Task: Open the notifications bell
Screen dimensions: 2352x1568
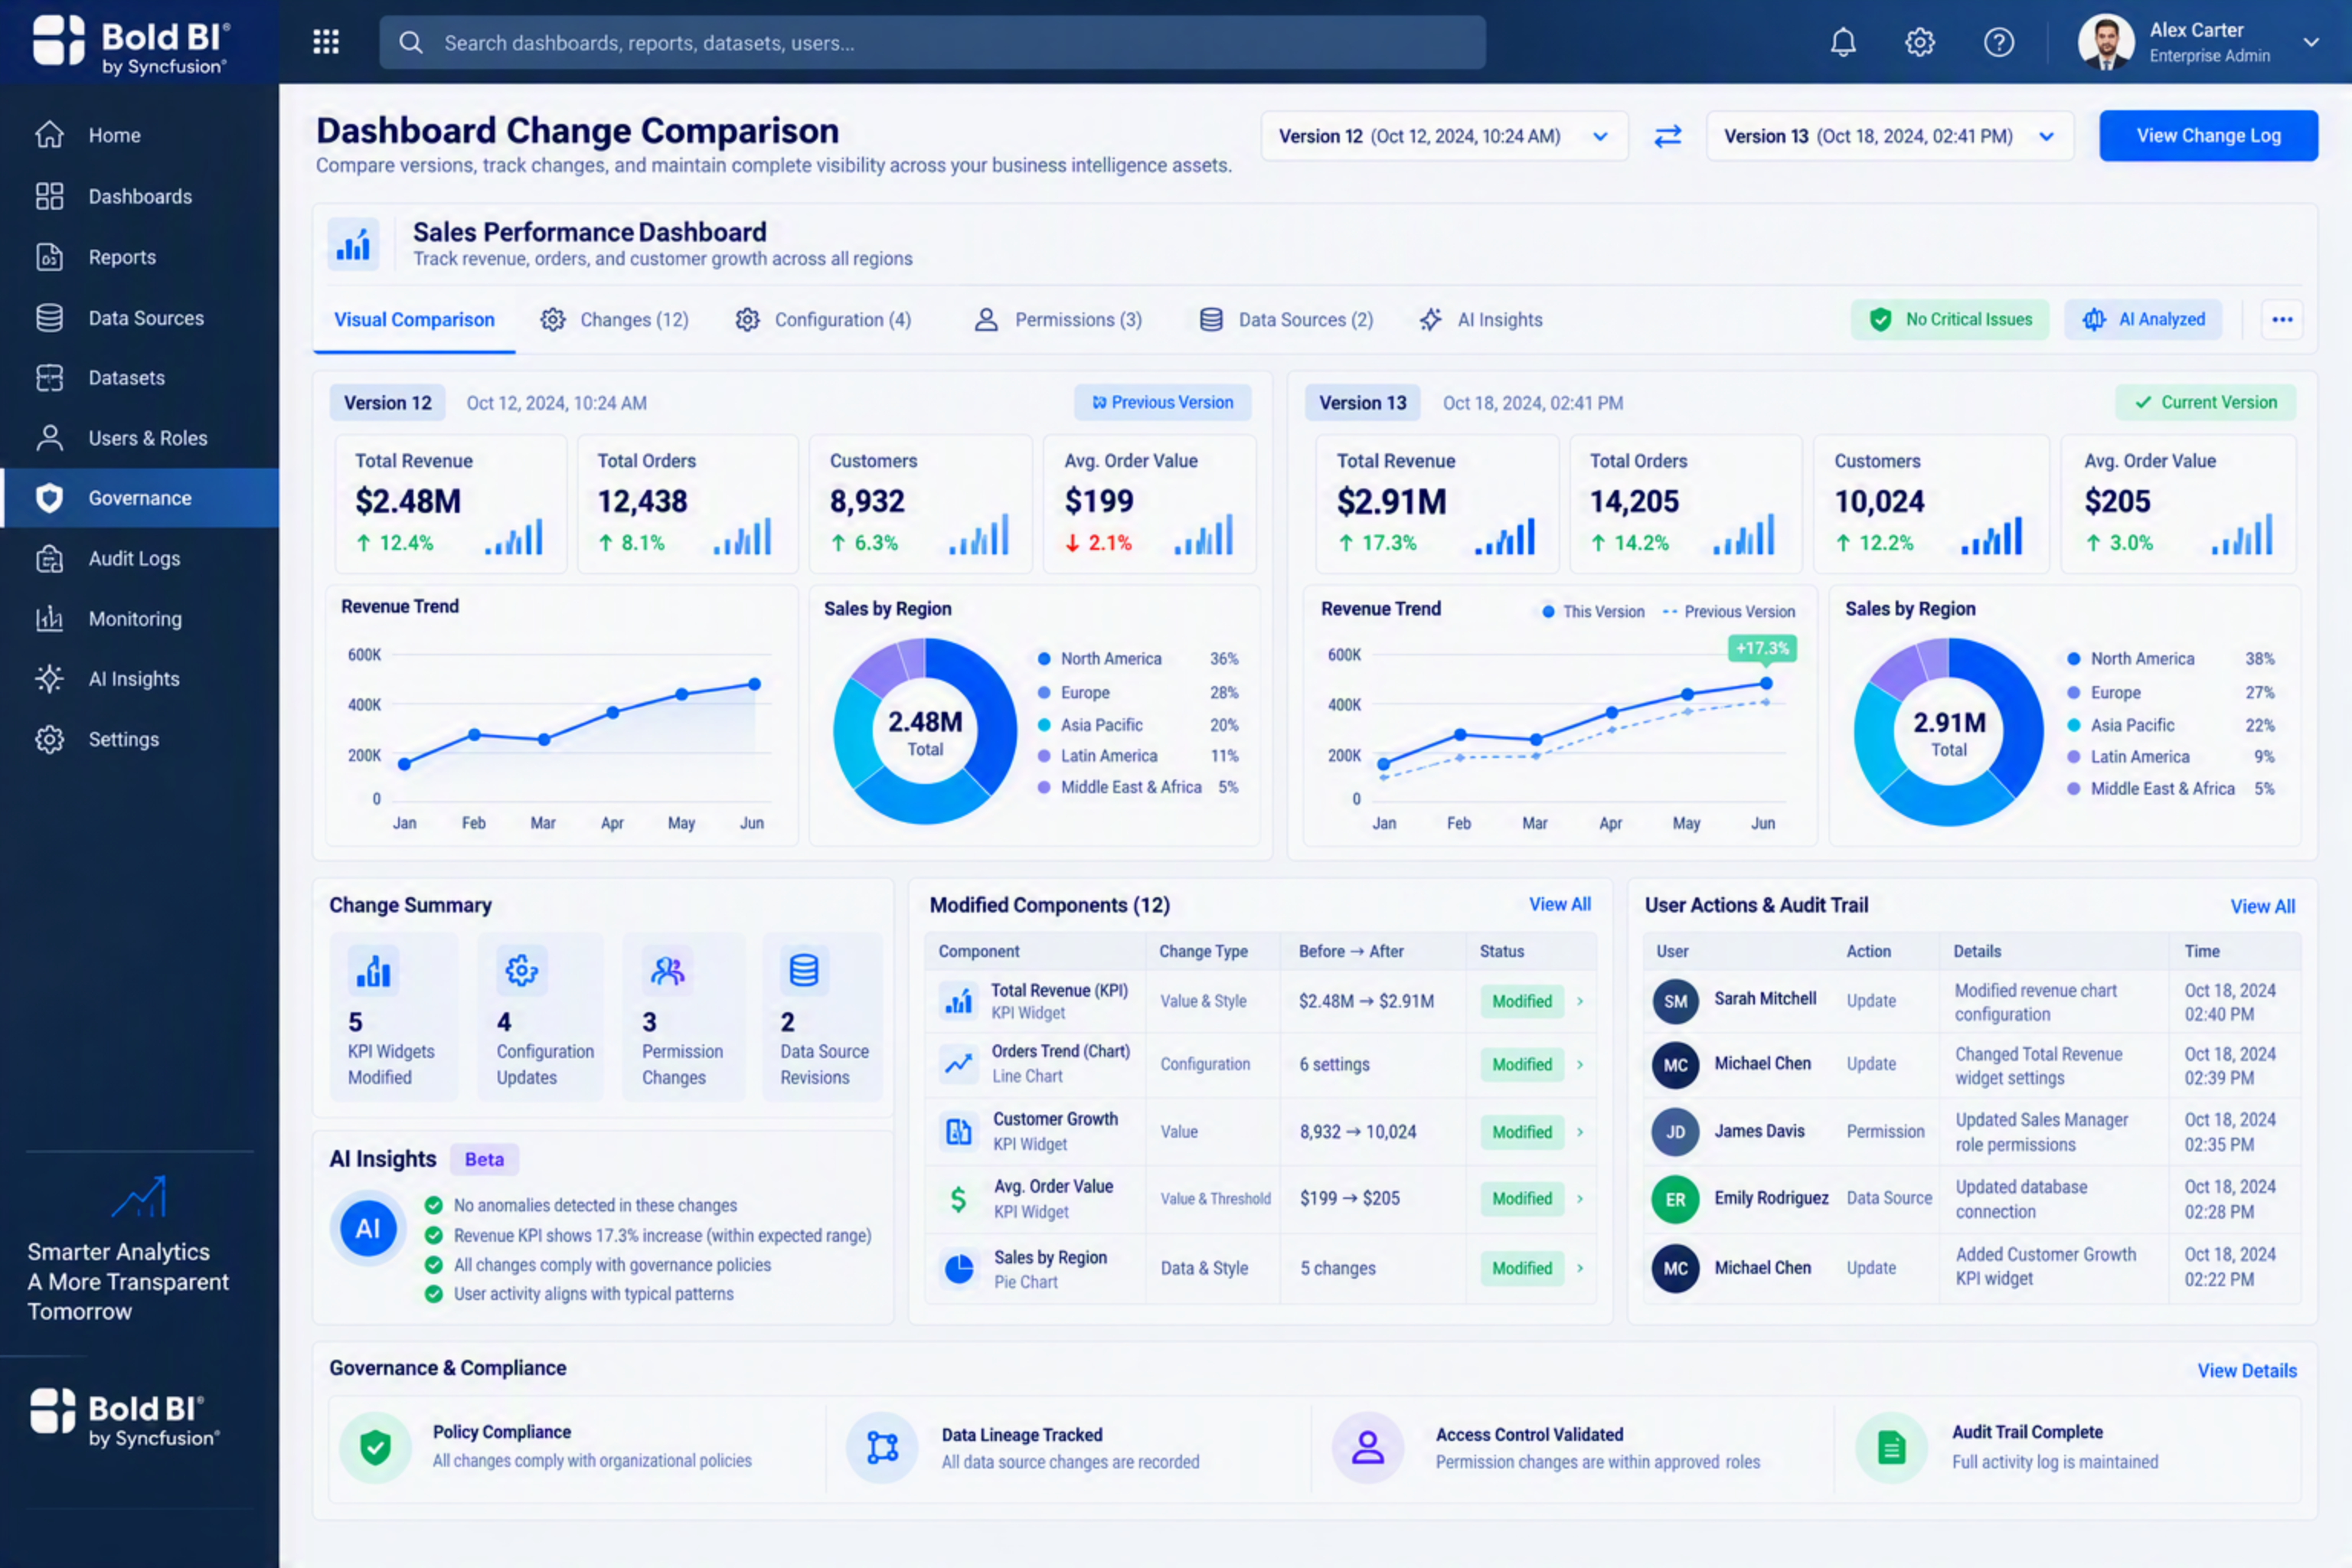Action: pos(1843,42)
